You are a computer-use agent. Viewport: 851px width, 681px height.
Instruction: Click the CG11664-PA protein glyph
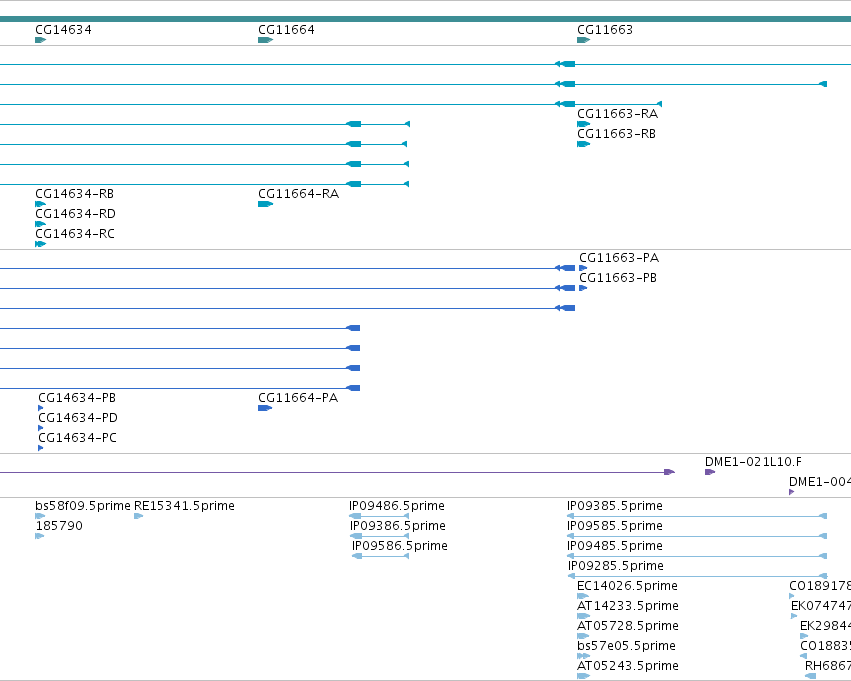pyautogui.click(x=265, y=408)
